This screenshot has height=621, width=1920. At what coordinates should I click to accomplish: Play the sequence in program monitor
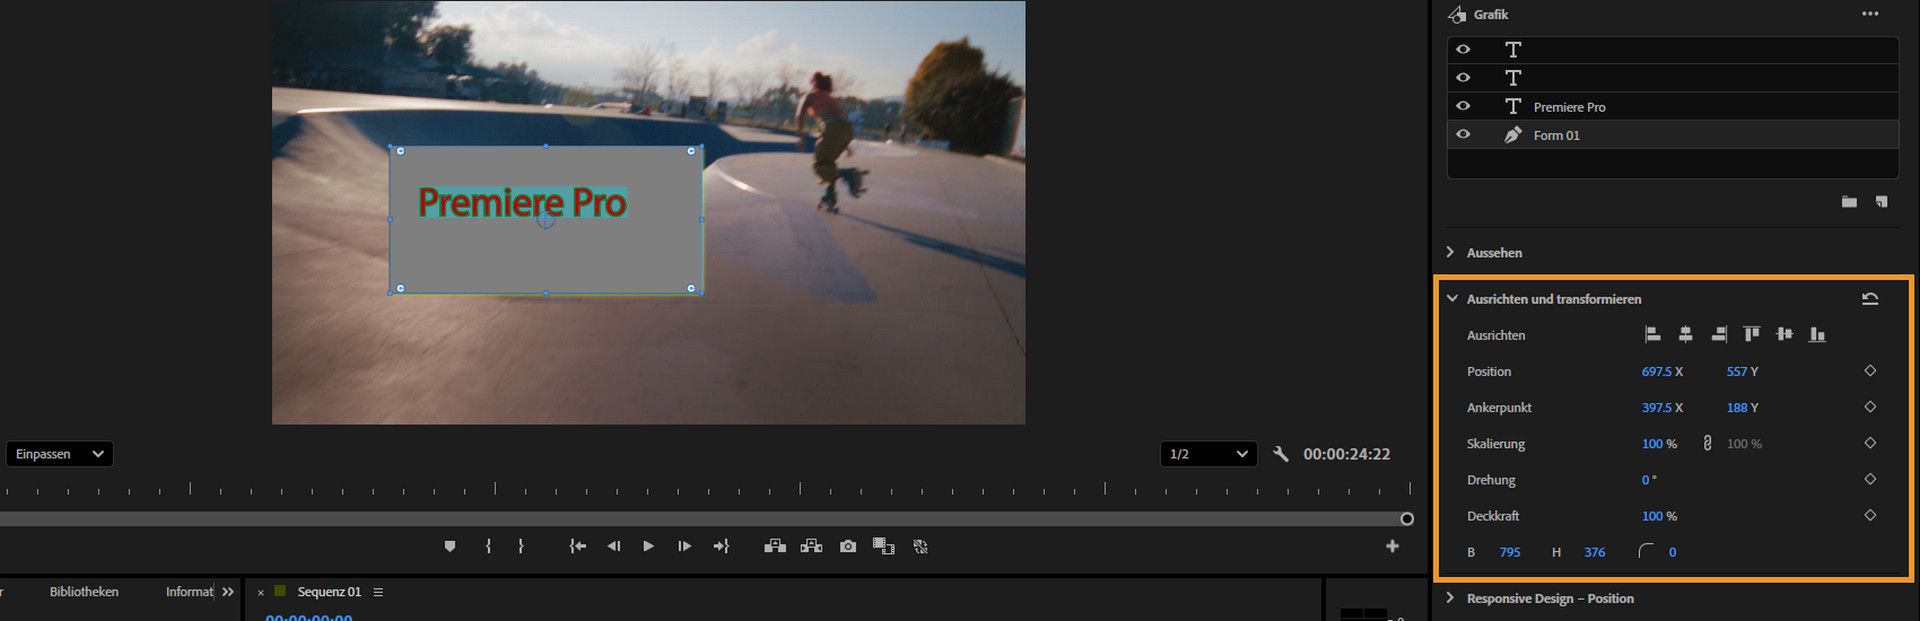pos(648,546)
